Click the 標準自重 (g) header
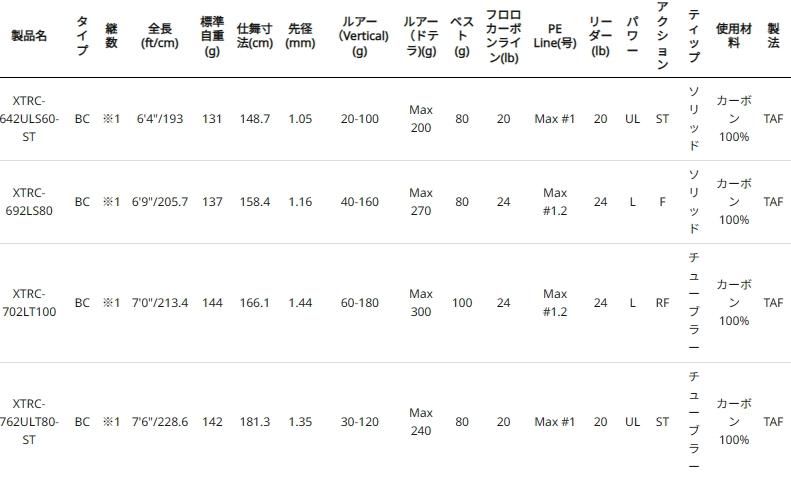 point(212,35)
